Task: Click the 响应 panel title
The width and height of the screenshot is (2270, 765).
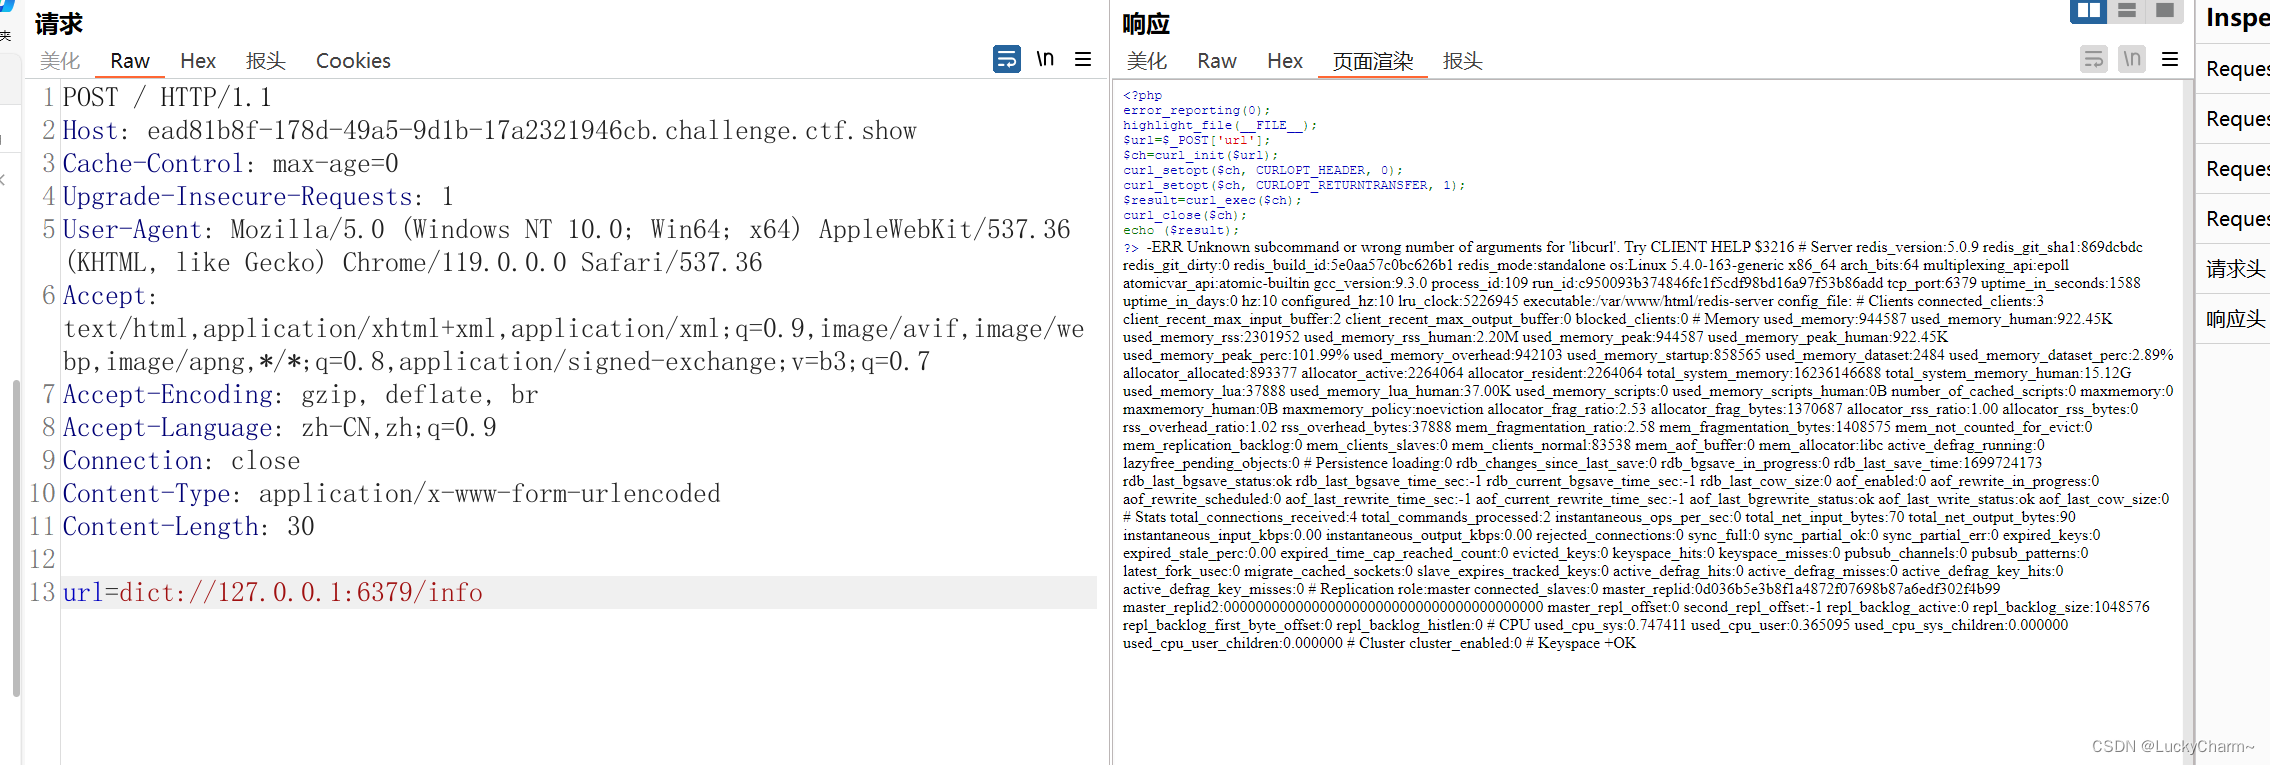Action: click(x=1146, y=24)
